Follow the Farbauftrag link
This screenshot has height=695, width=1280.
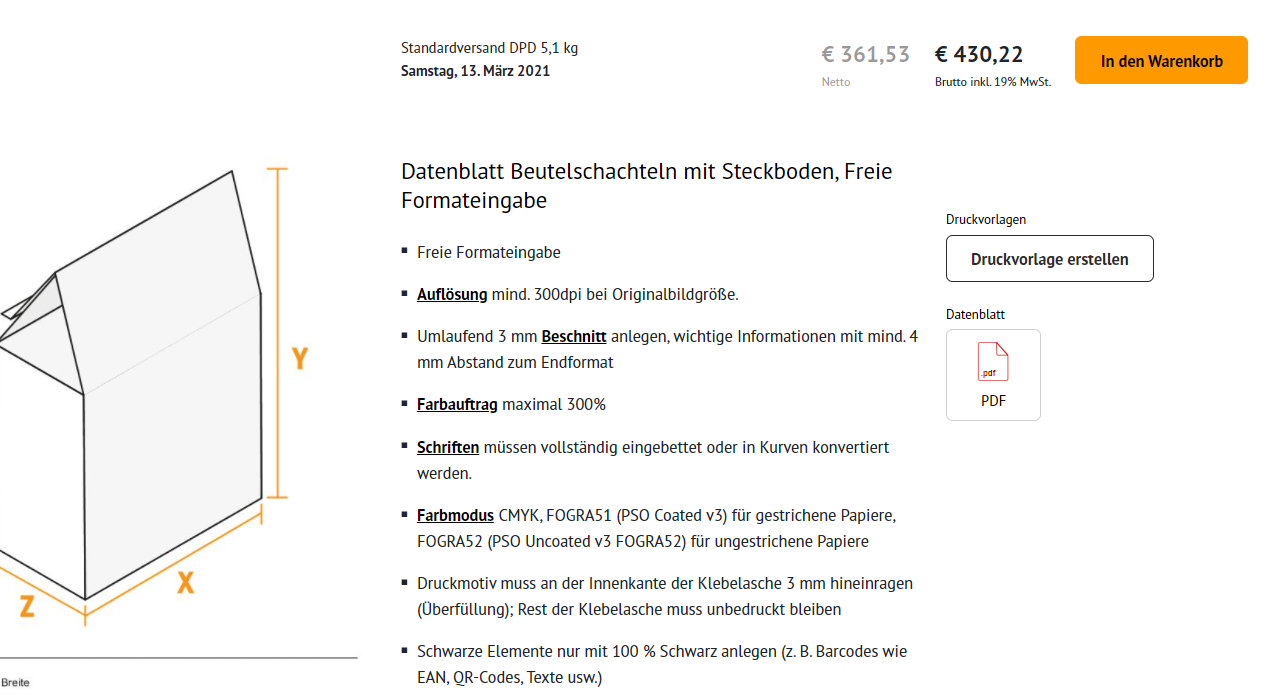(x=457, y=405)
